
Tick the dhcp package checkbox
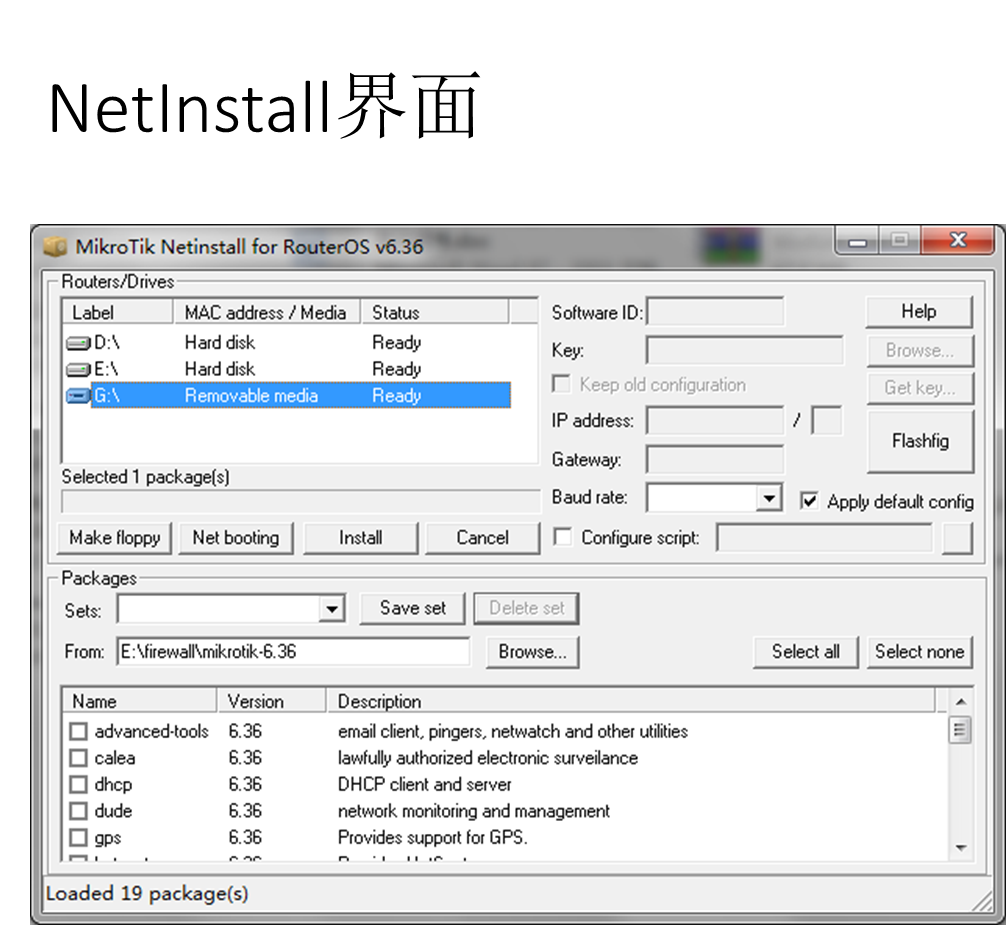[78, 785]
